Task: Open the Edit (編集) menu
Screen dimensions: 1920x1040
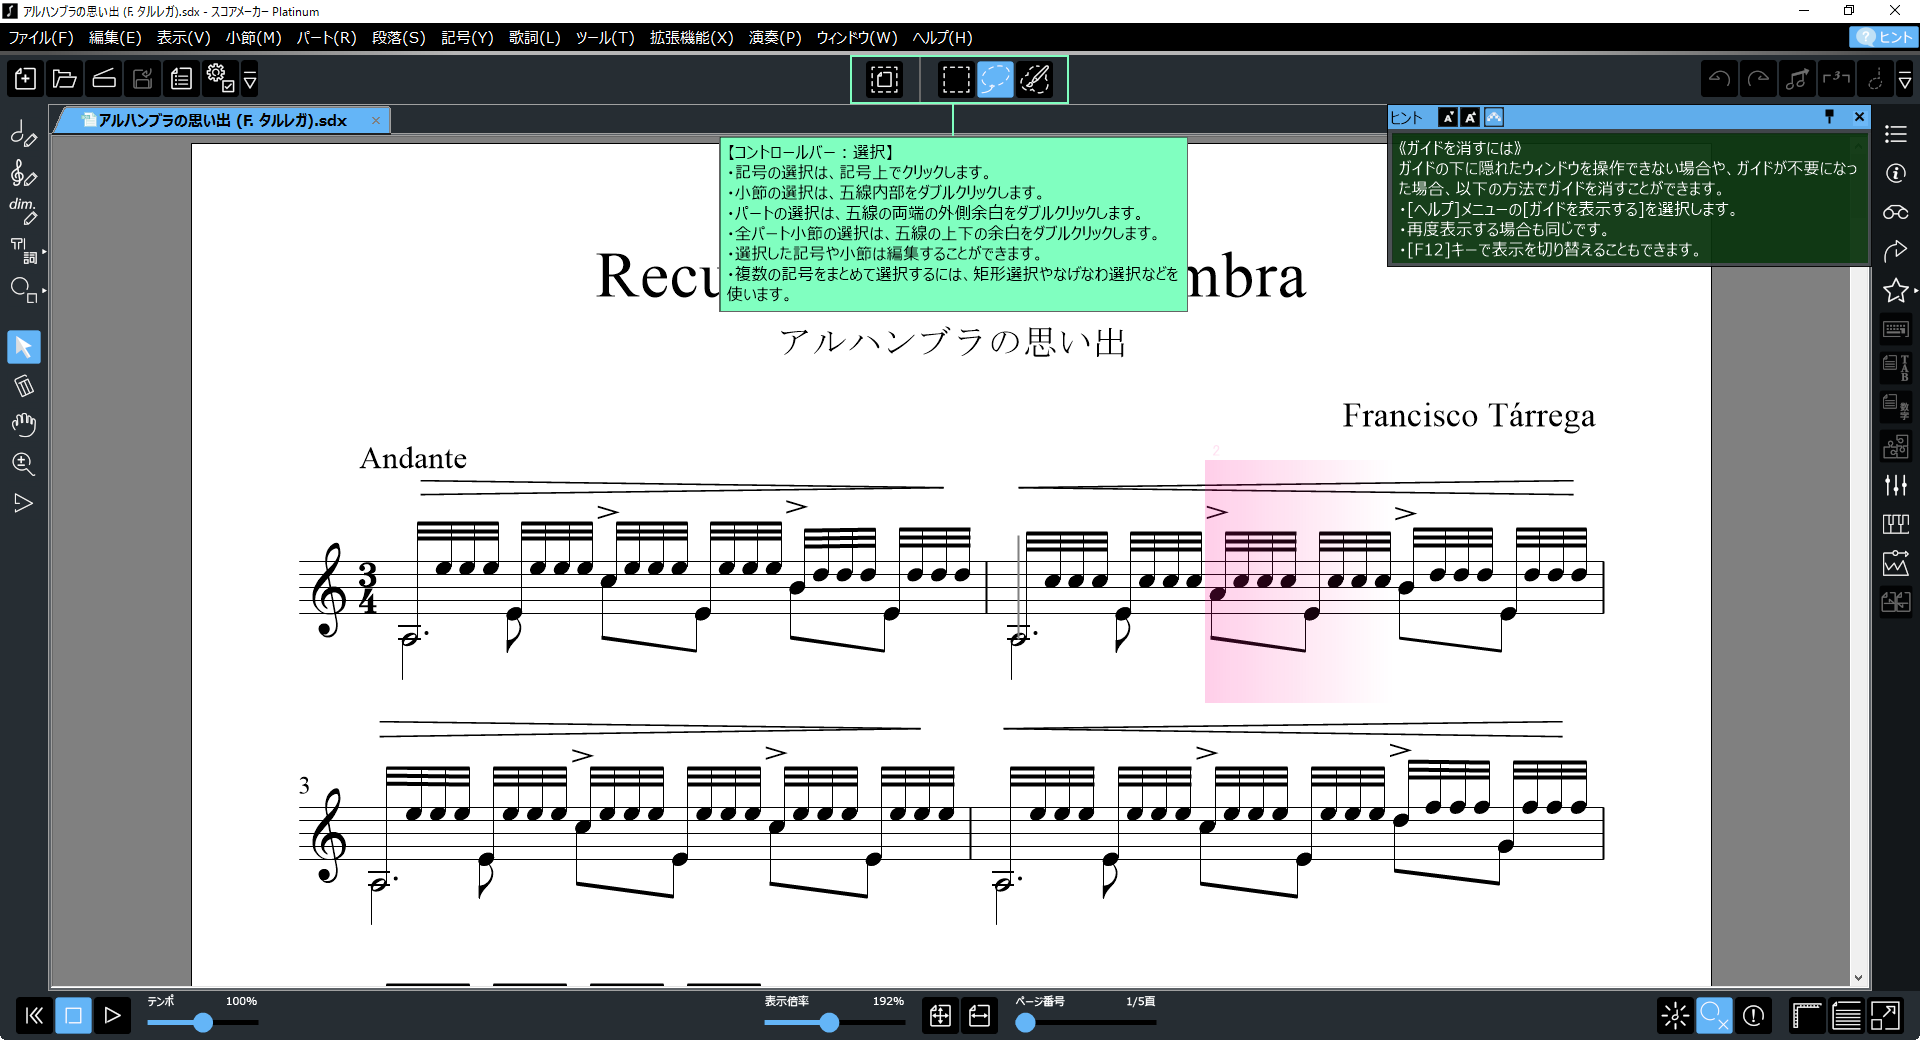Action: click(x=115, y=37)
